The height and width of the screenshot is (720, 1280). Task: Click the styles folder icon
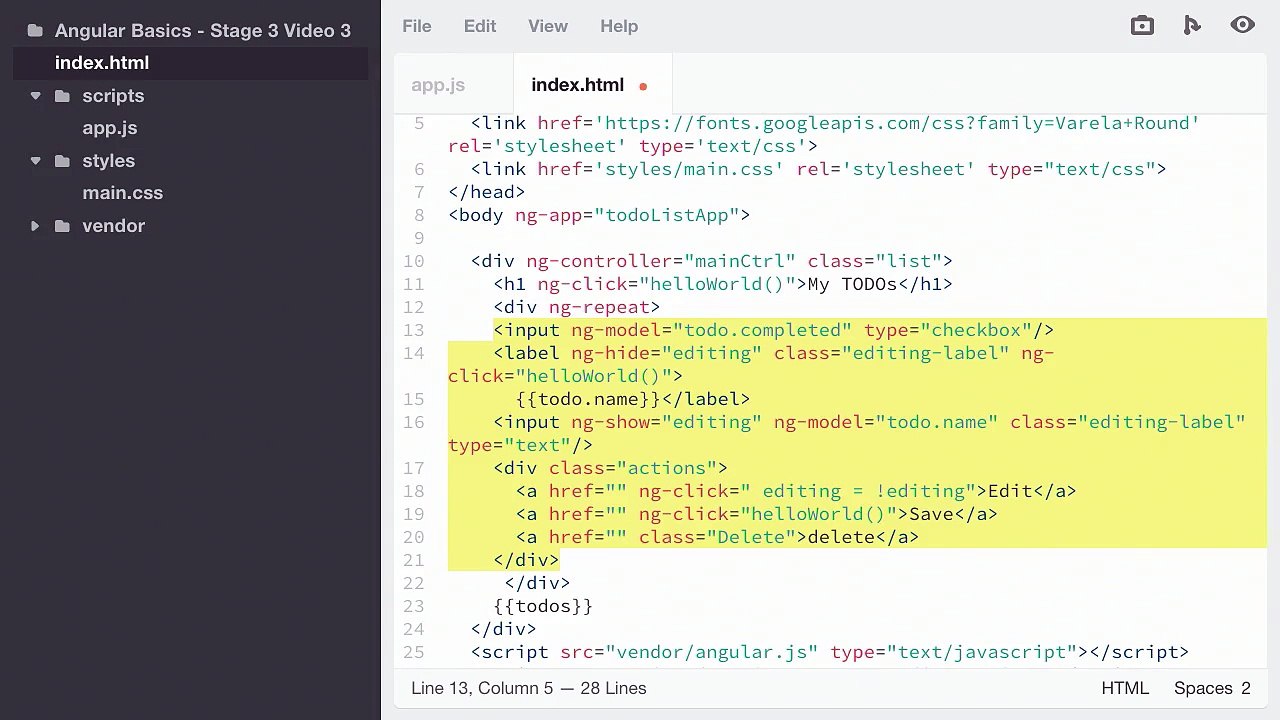(62, 161)
